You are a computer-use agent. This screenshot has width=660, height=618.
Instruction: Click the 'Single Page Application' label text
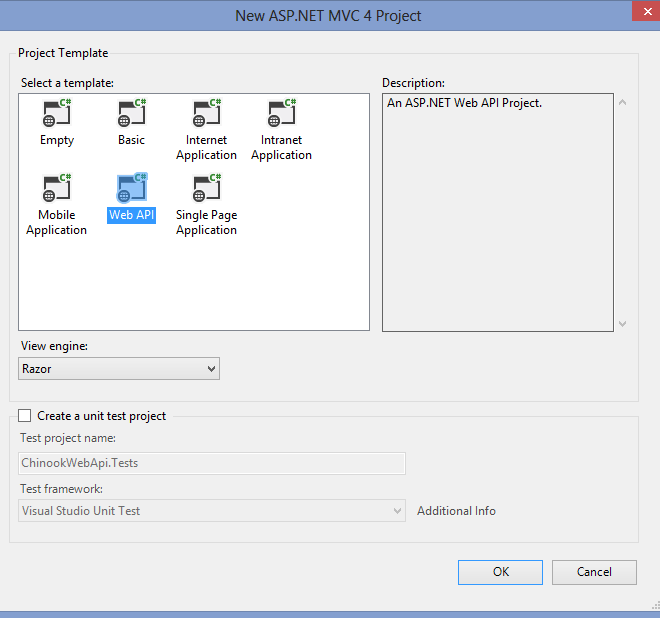pyautogui.click(x=206, y=223)
